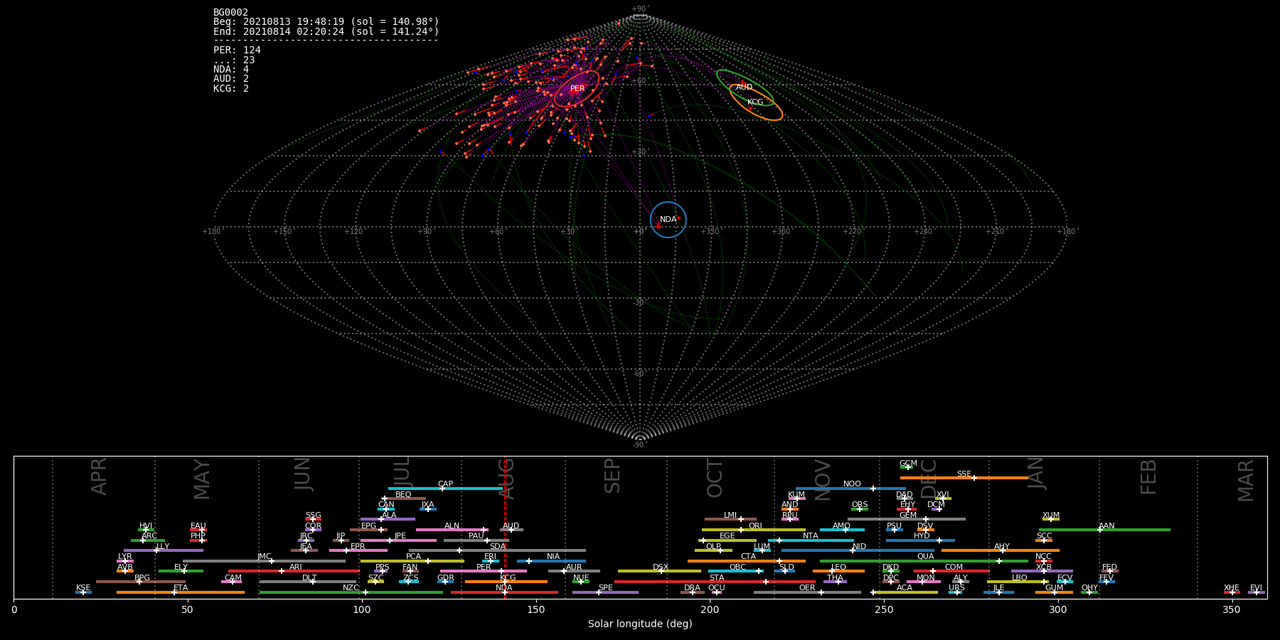This screenshot has width=1280, height=640.
Task: Click the red COM shower bar
Action: coord(951,571)
